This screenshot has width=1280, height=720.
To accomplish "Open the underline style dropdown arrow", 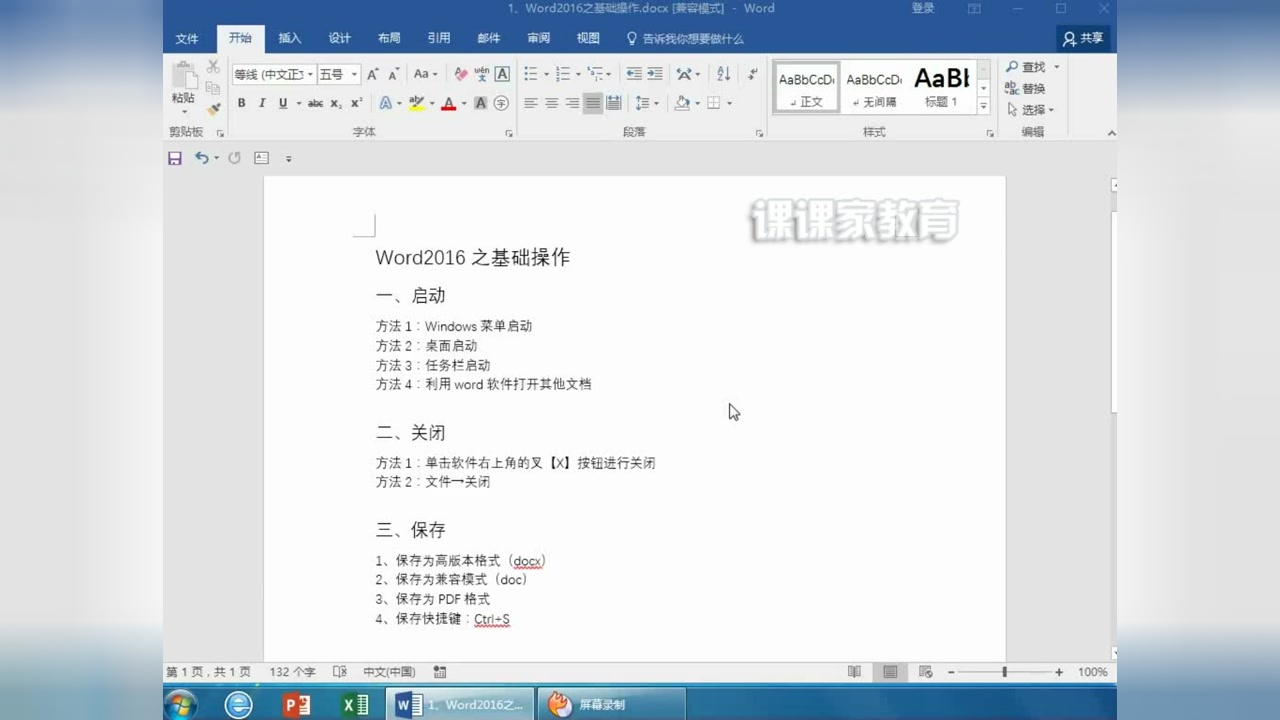I will [x=298, y=103].
